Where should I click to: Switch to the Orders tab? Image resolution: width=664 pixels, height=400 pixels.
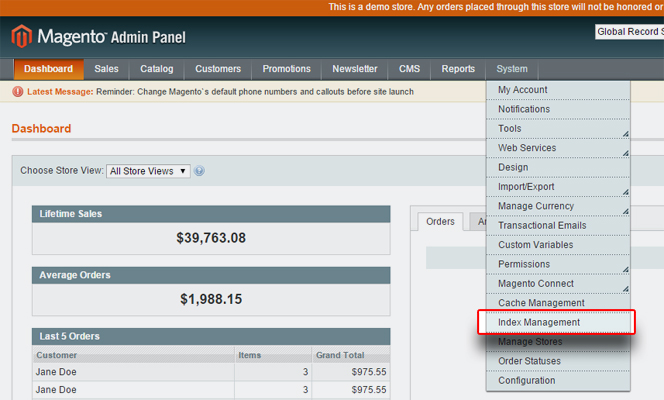coord(440,222)
